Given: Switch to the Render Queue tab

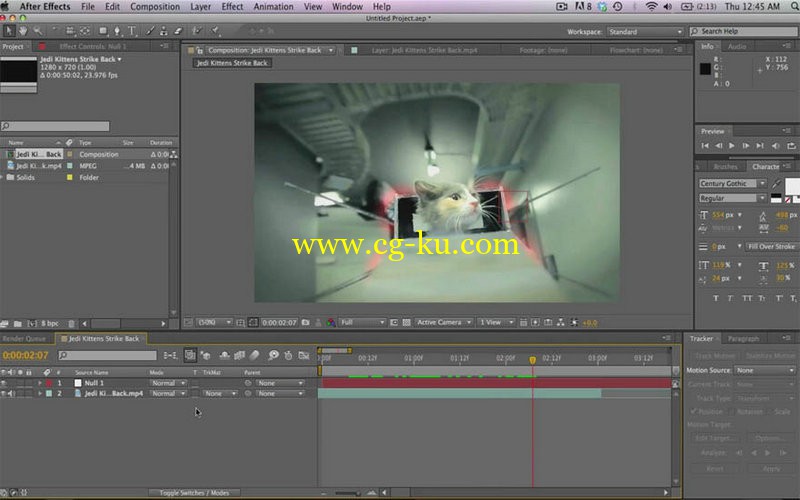Looking at the screenshot, I should pos(24,339).
